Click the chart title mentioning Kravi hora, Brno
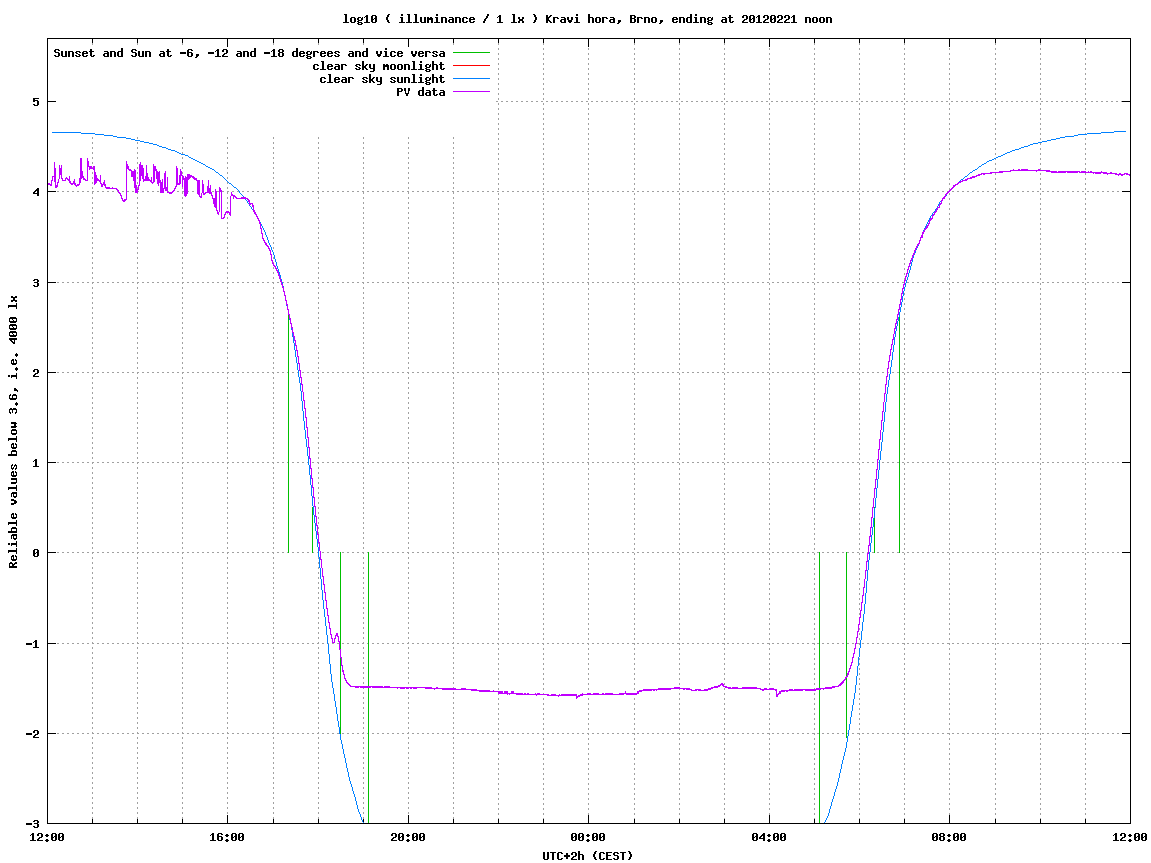 click(587, 19)
